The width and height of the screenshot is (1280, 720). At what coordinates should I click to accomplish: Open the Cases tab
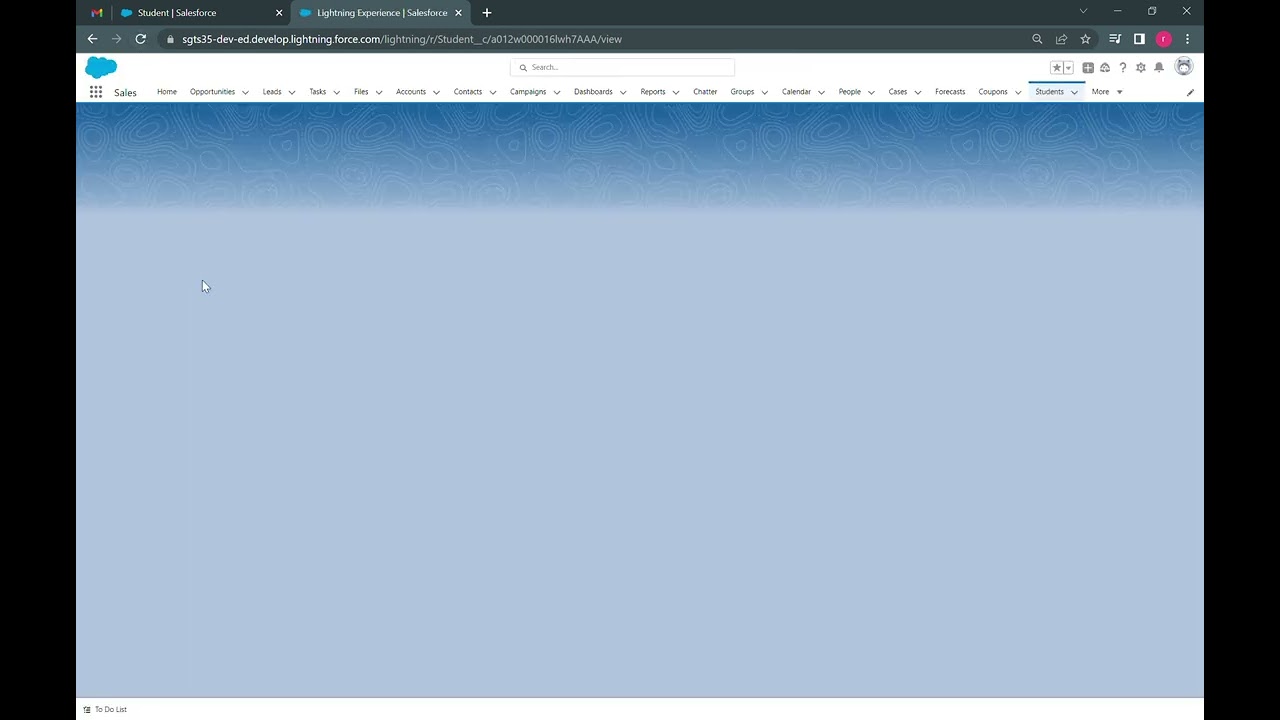coord(898,92)
